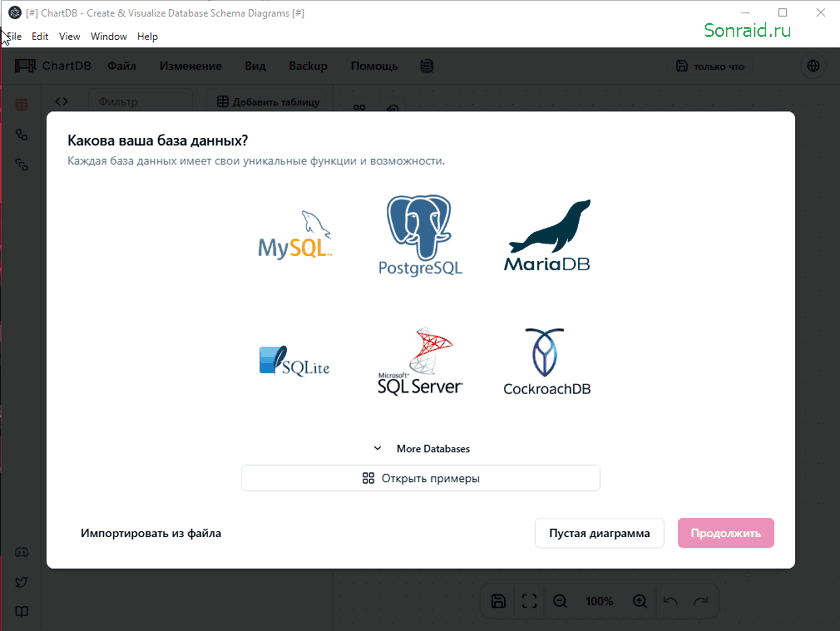Viewport: 840px width, 631px height.
Task: Open the Discord sidebar icon
Action: click(21, 552)
